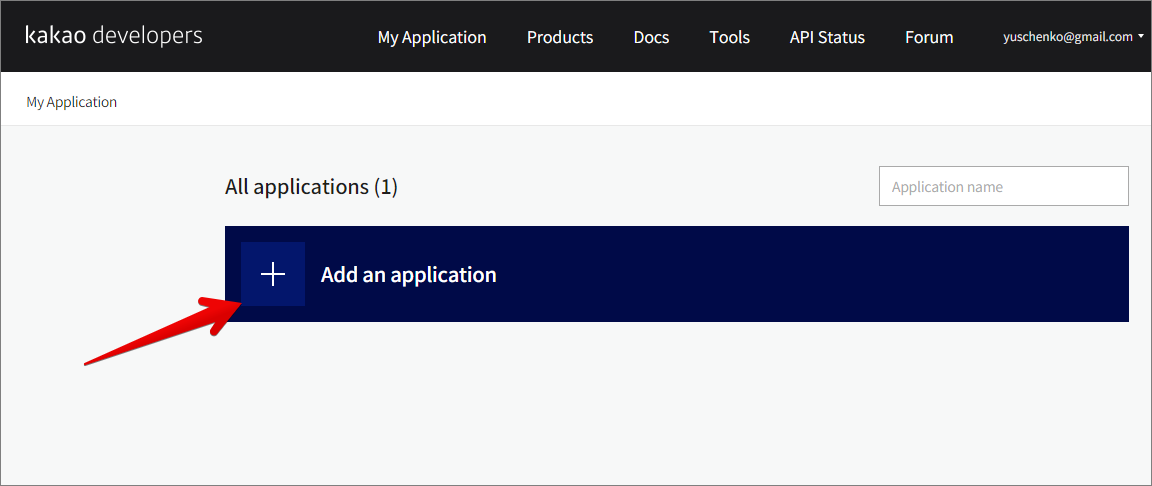This screenshot has width=1152, height=486.
Task: Go to the Docs section
Action: click(x=651, y=37)
